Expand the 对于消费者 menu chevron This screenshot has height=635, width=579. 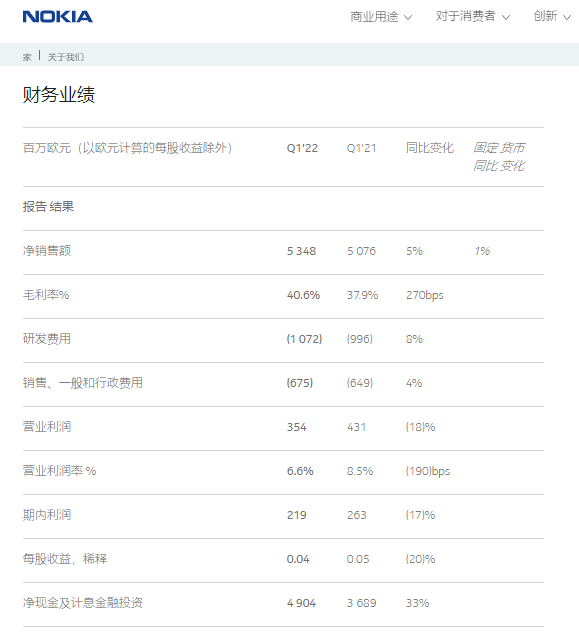(x=506, y=17)
